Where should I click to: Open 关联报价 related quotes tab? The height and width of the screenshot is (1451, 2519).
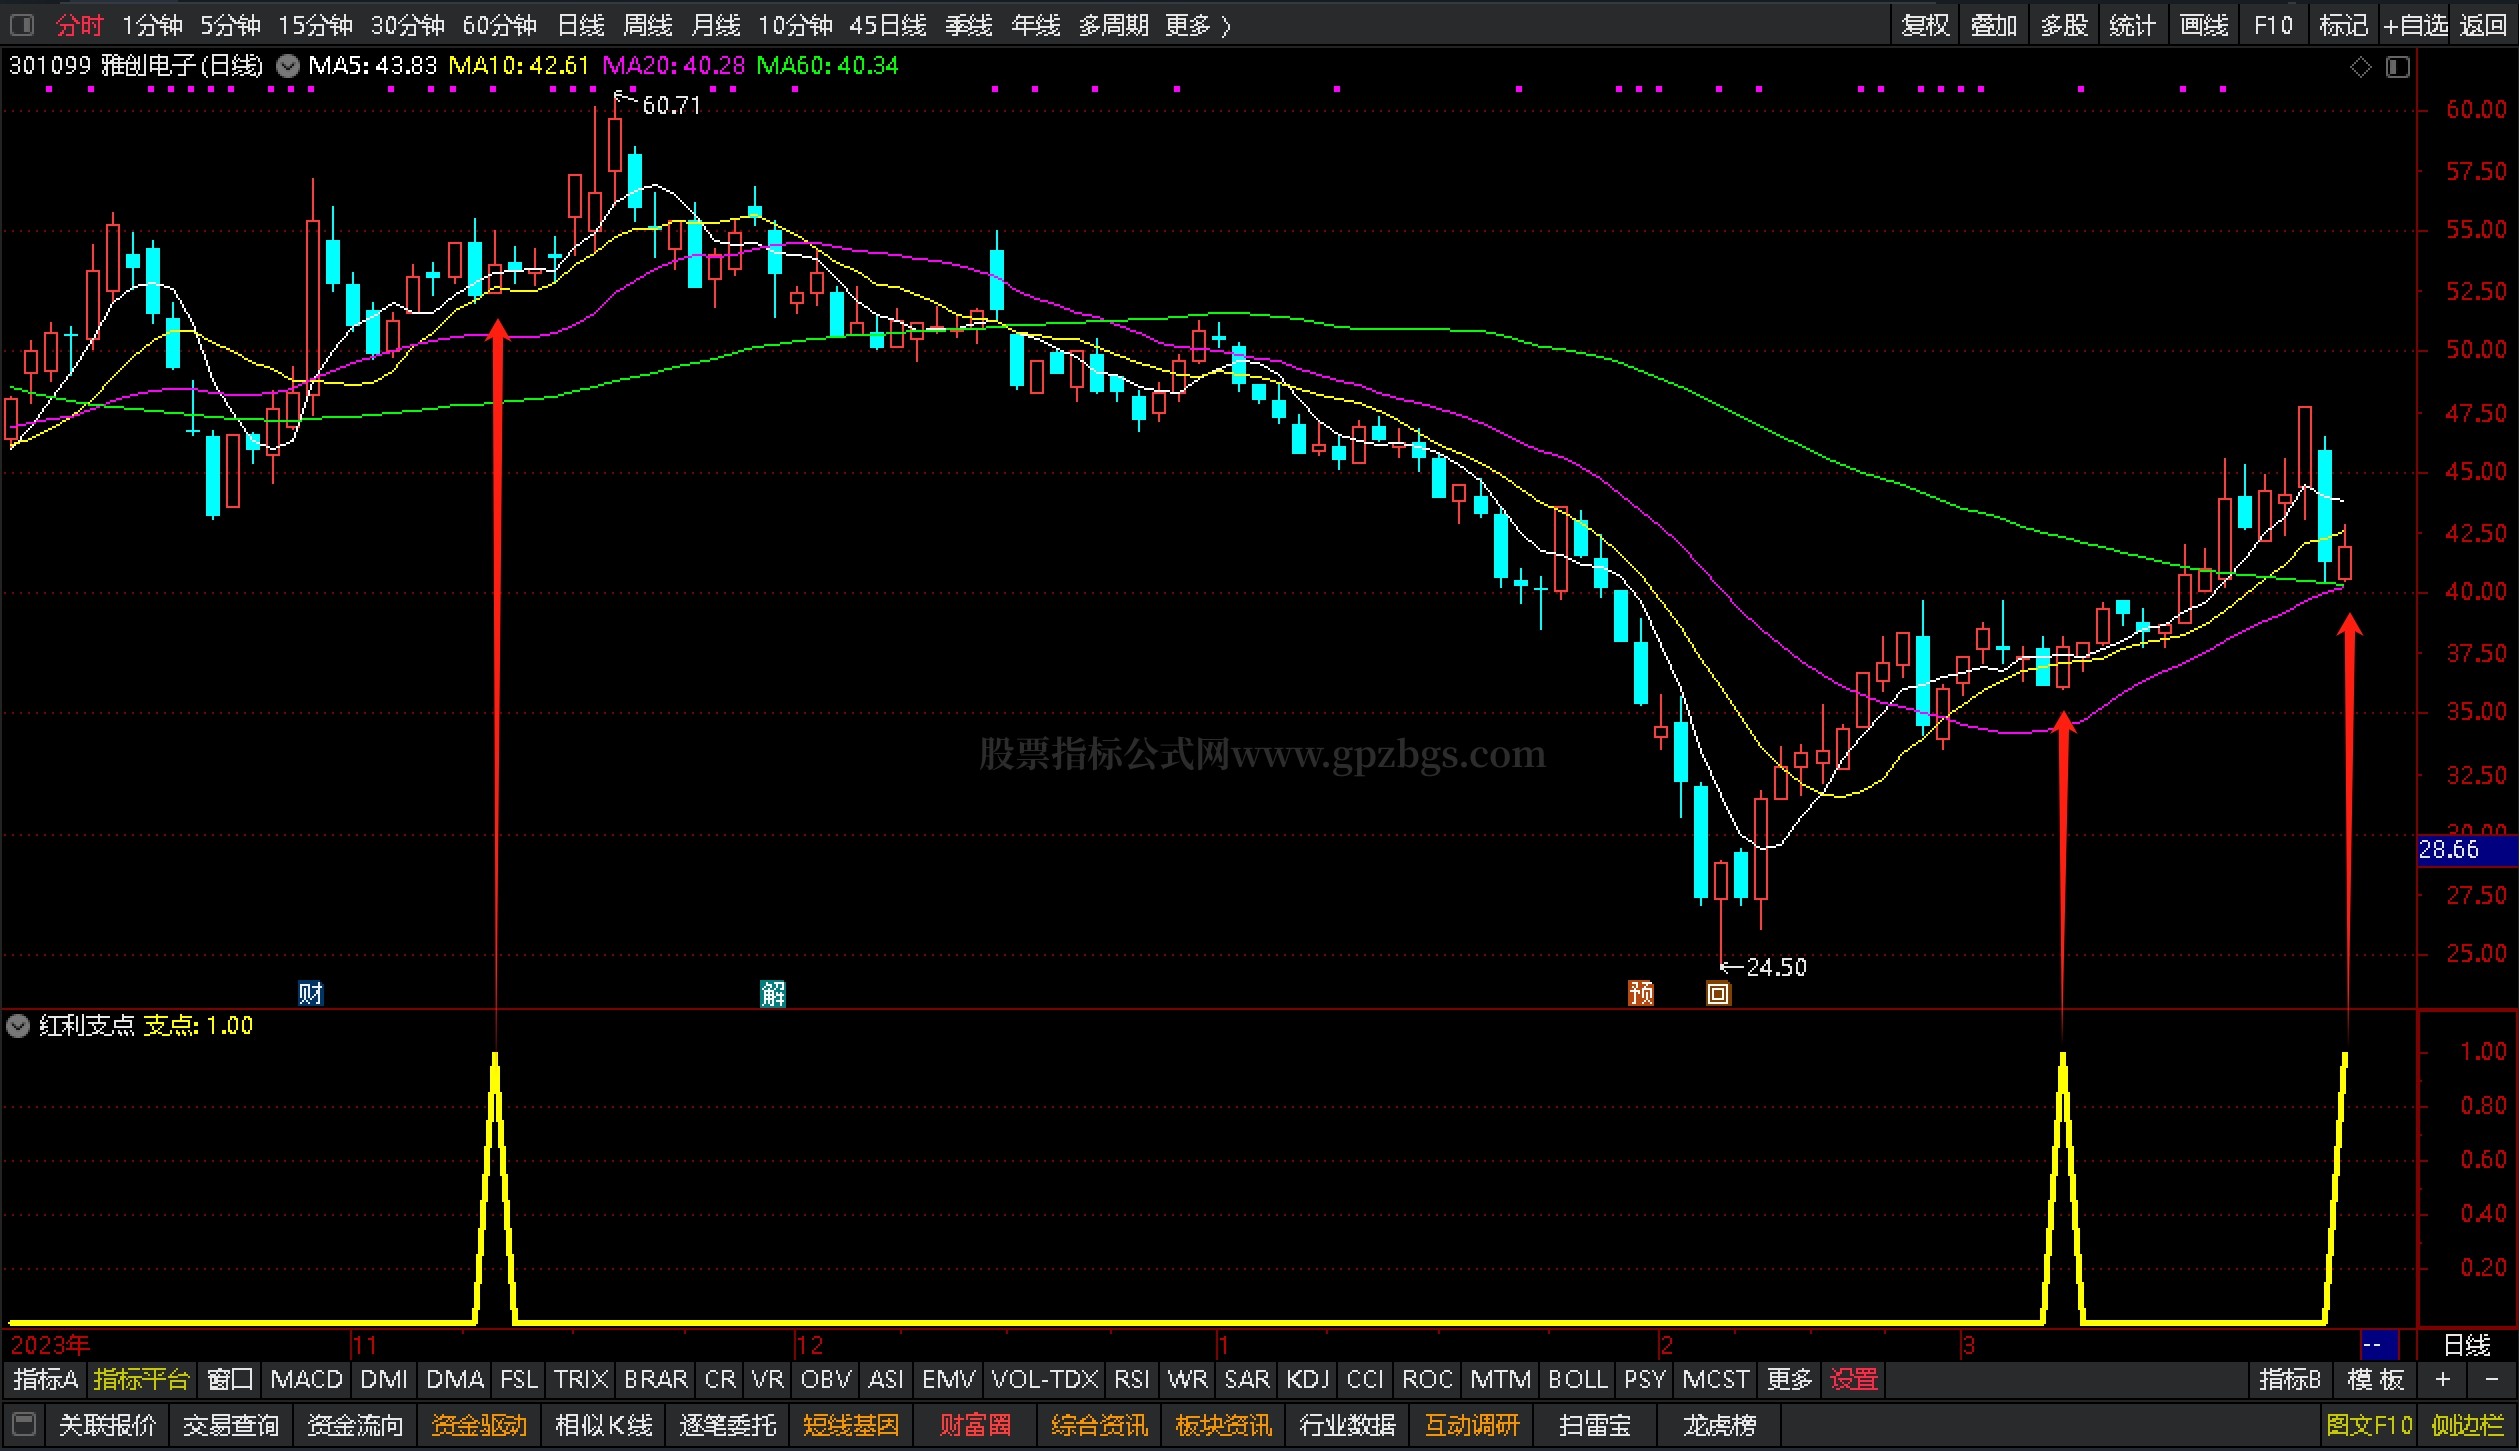pos(107,1425)
